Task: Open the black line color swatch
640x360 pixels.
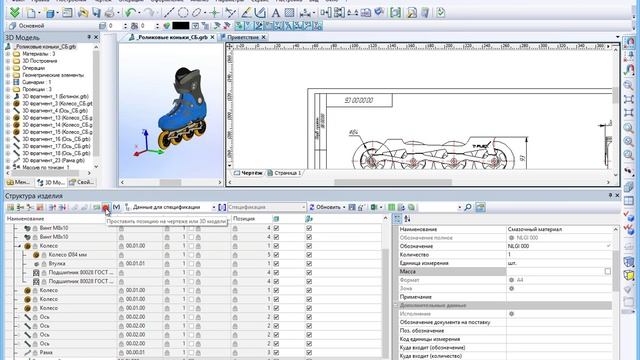Action: [x=180, y=26]
